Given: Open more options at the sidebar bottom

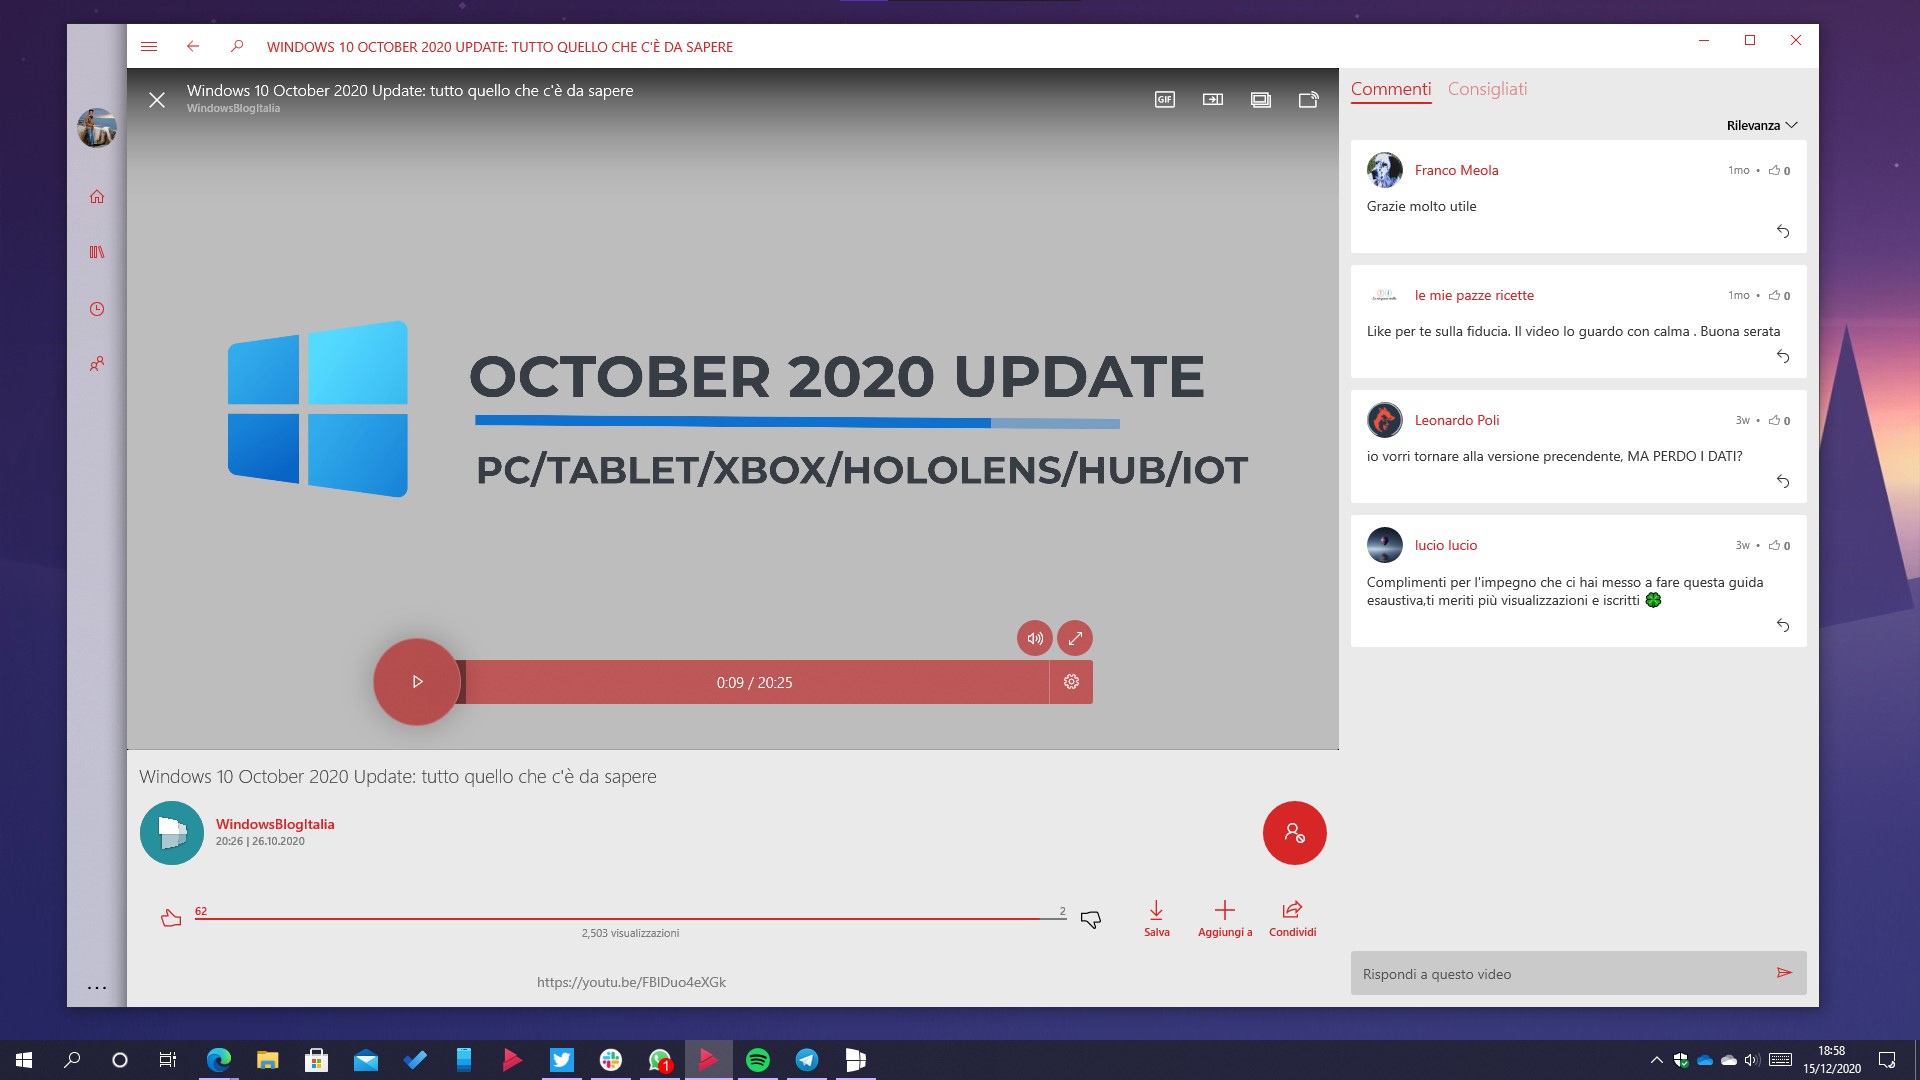Looking at the screenshot, I should click(x=97, y=988).
